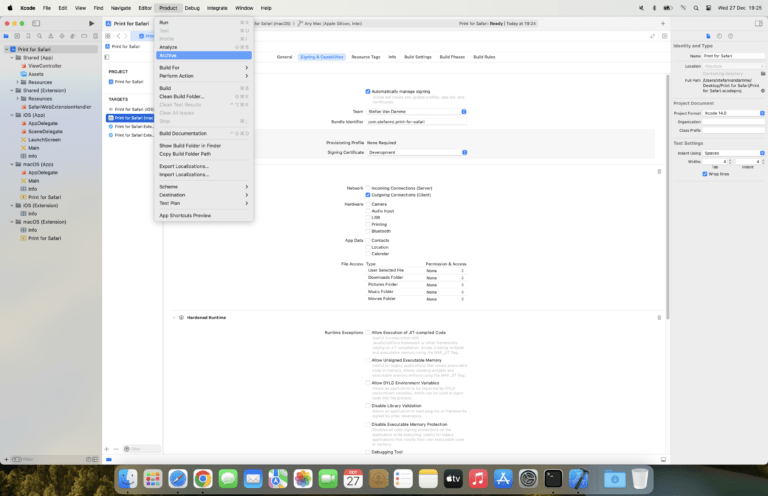
Task: Hide the targets list sidebar icon
Action: point(107,57)
